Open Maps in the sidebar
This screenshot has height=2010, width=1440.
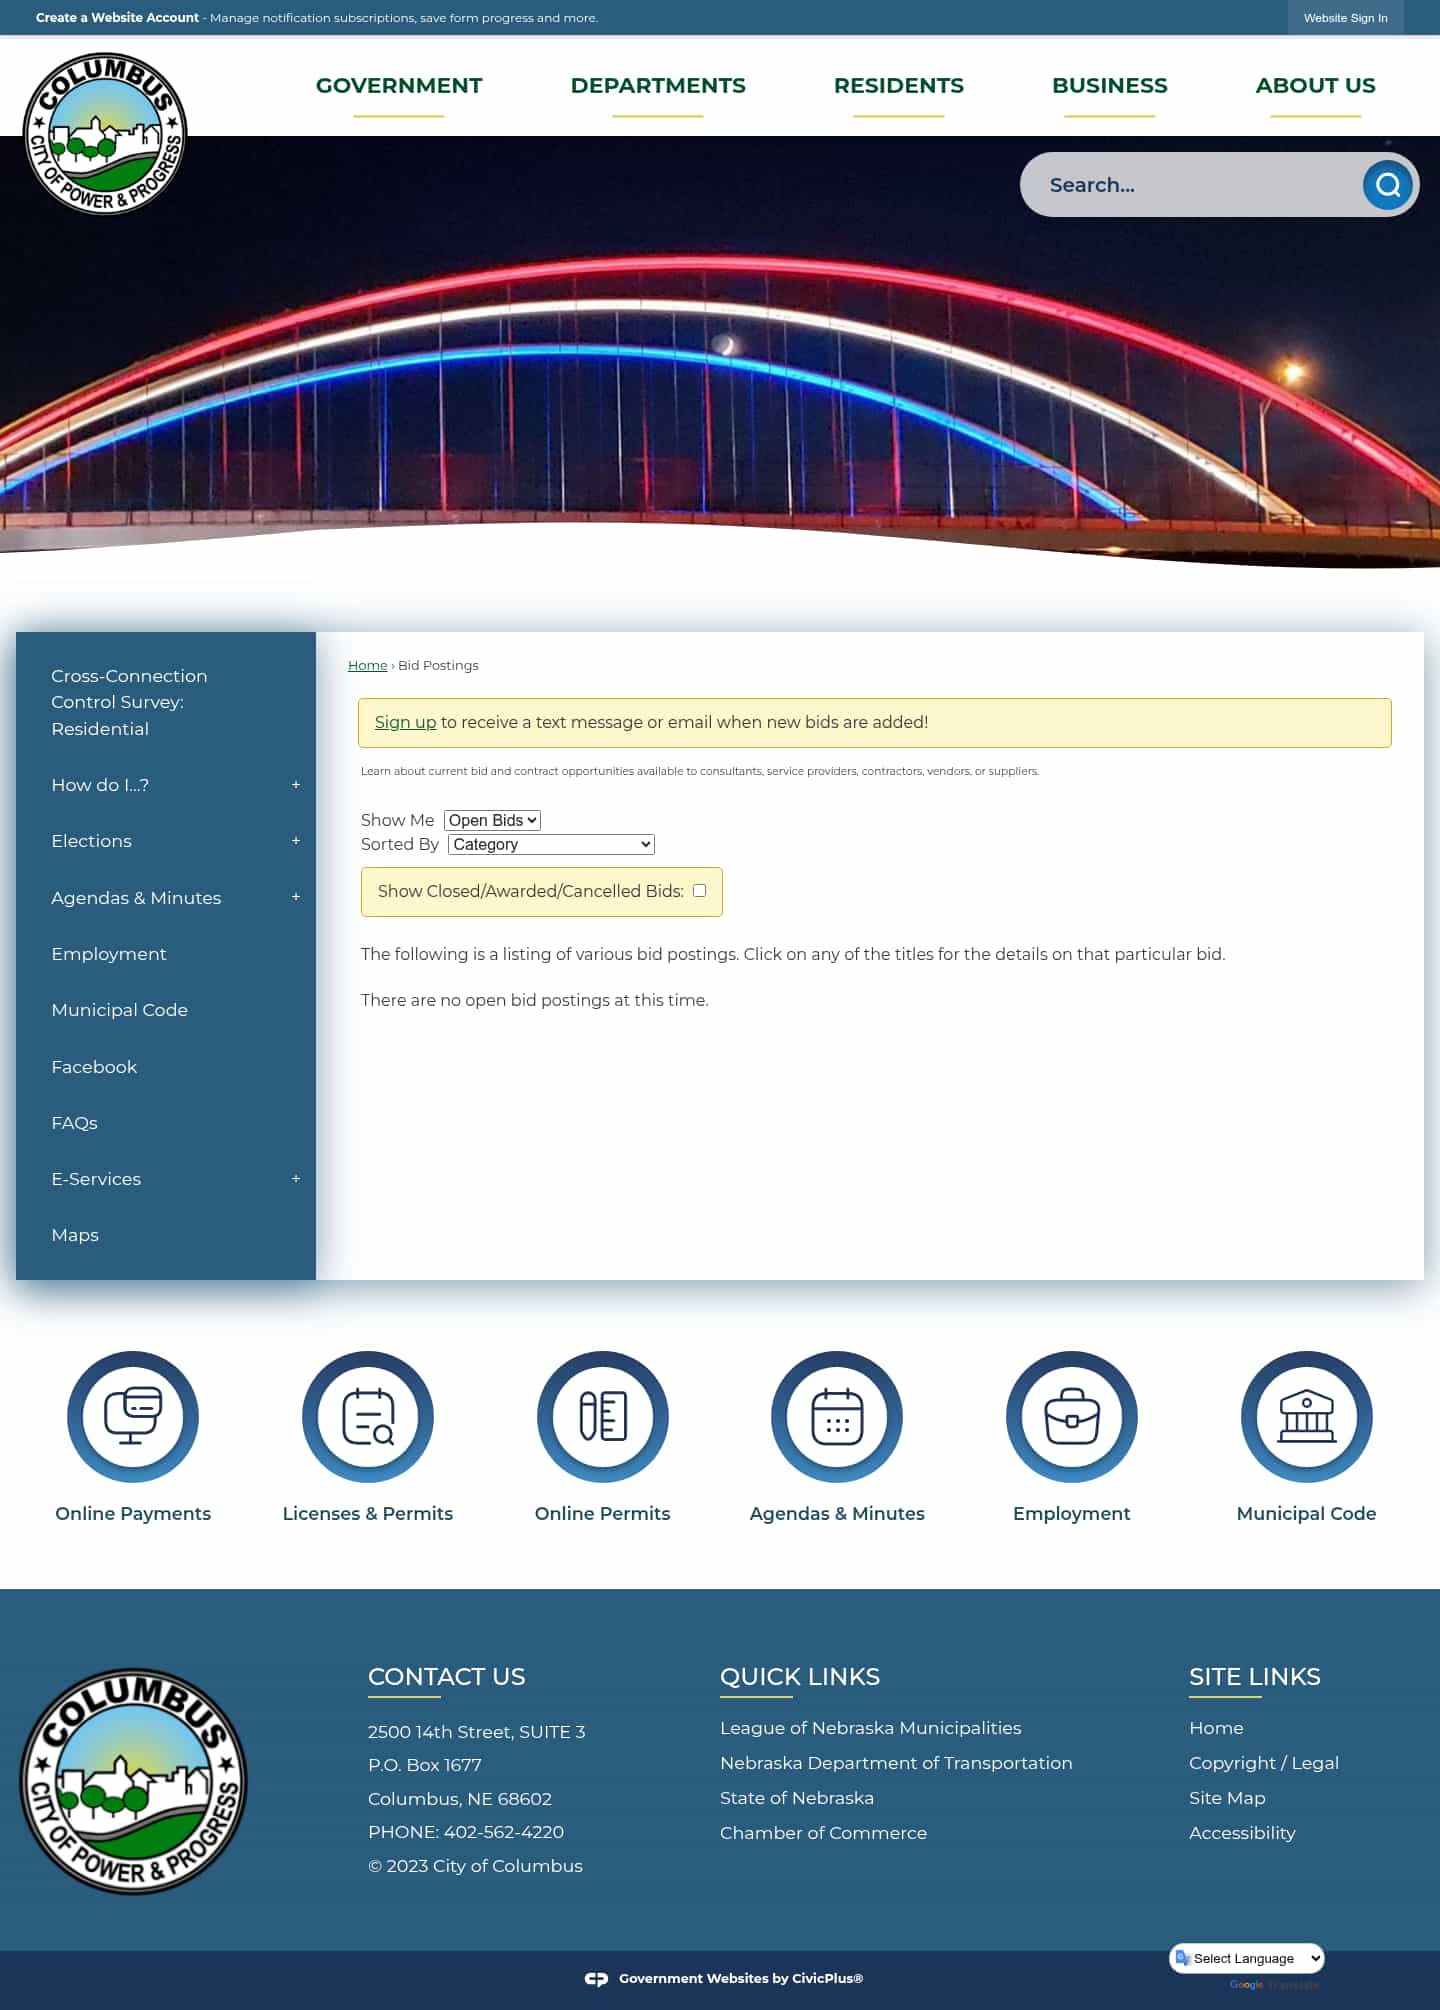pos(75,1235)
